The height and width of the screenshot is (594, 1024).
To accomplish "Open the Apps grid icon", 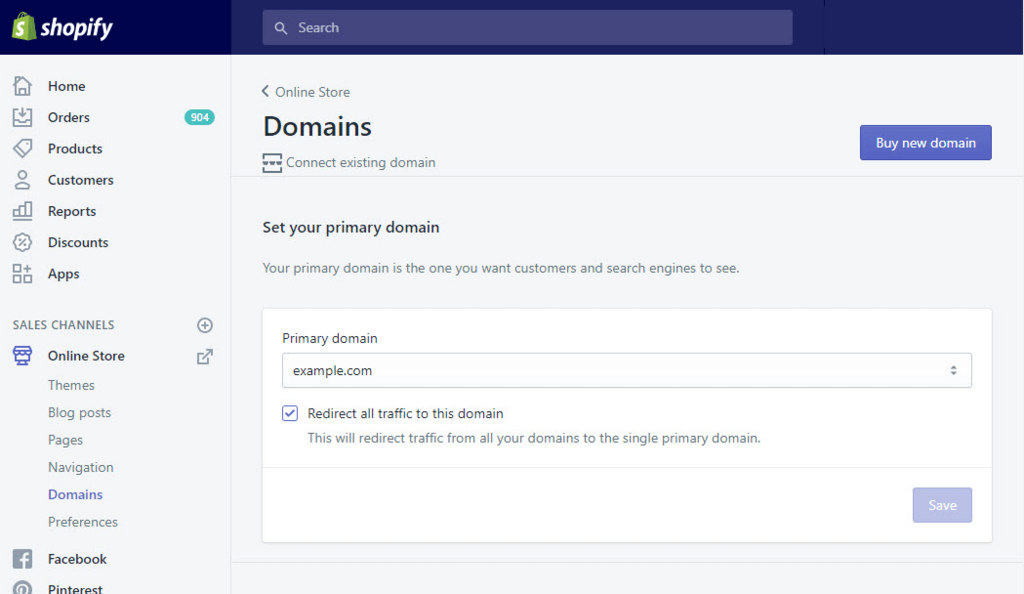I will (22, 274).
